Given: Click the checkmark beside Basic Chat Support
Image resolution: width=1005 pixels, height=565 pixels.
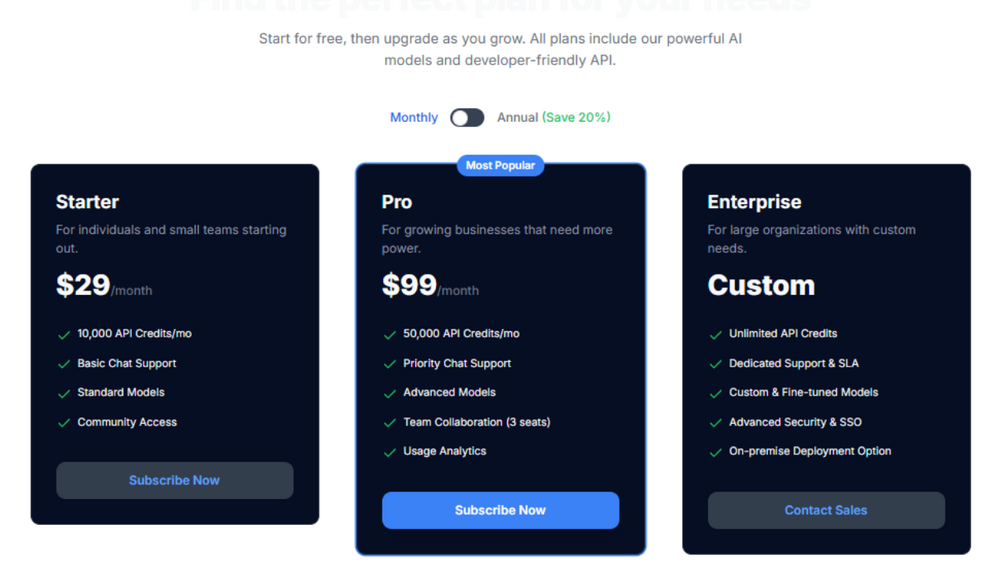Looking at the screenshot, I should pos(64,364).
